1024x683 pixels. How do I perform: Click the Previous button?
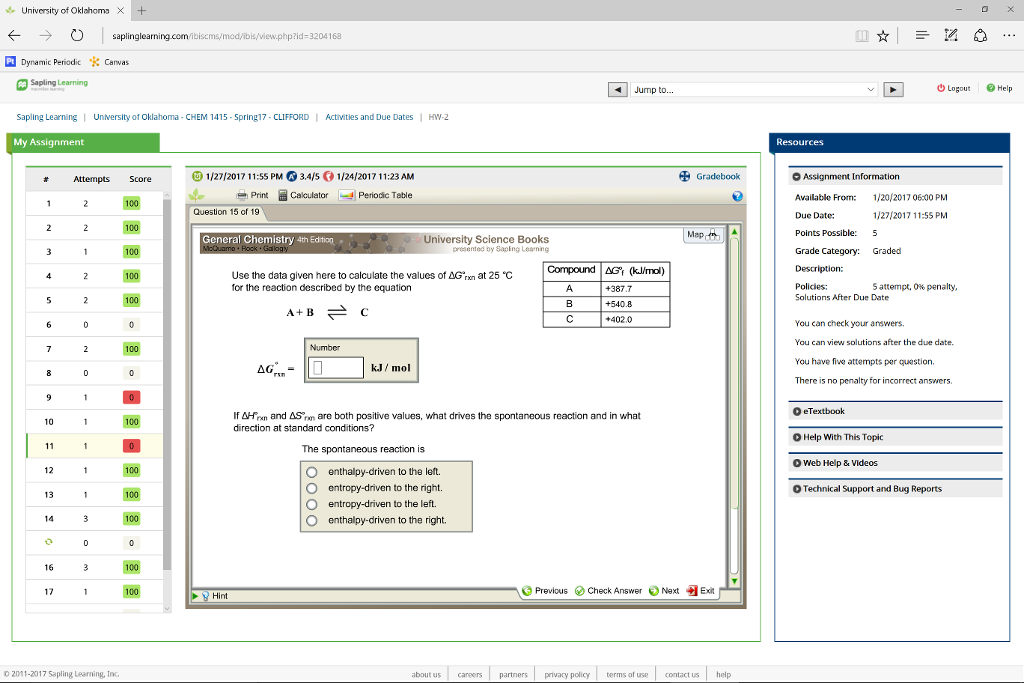coord(543,590)
